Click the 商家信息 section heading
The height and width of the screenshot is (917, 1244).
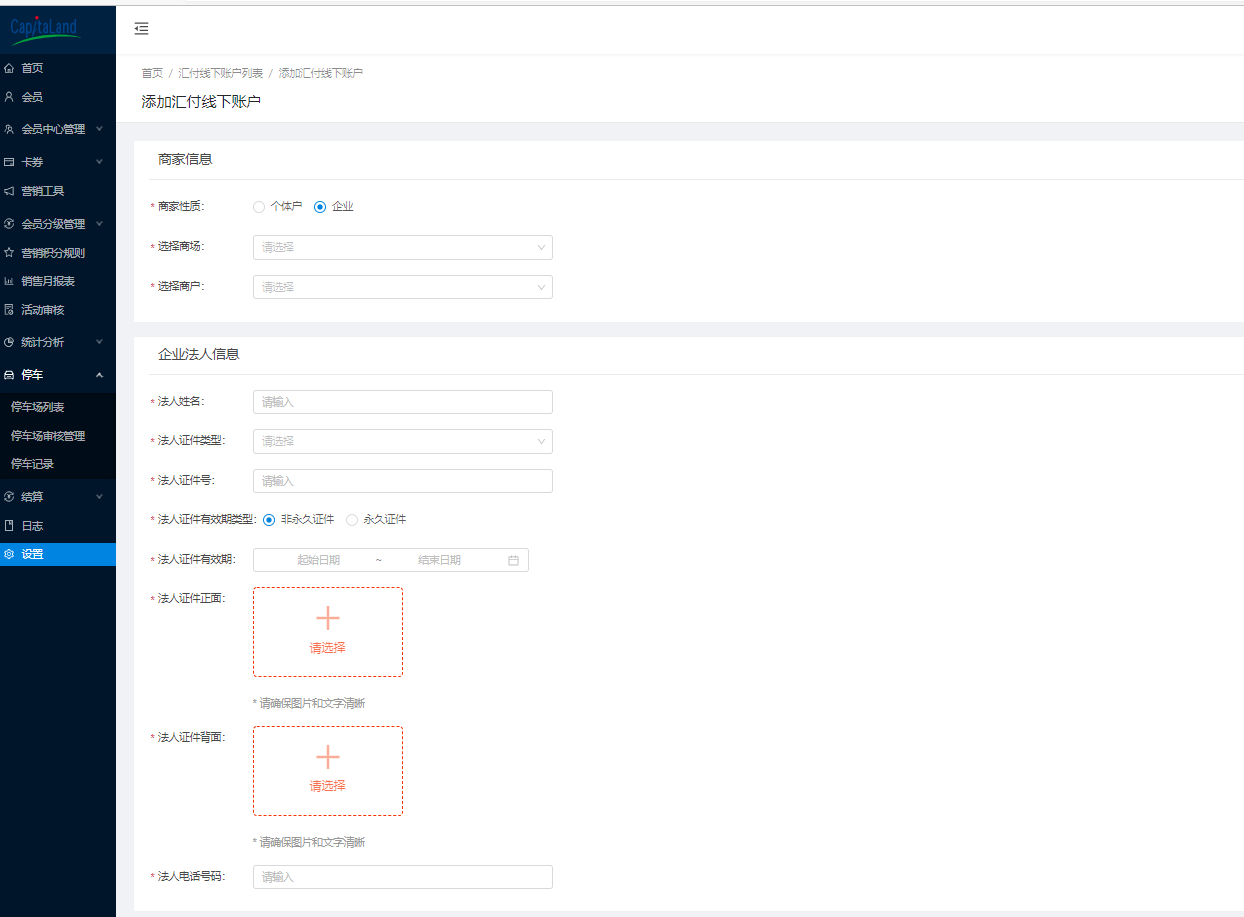tap(185, 159)
